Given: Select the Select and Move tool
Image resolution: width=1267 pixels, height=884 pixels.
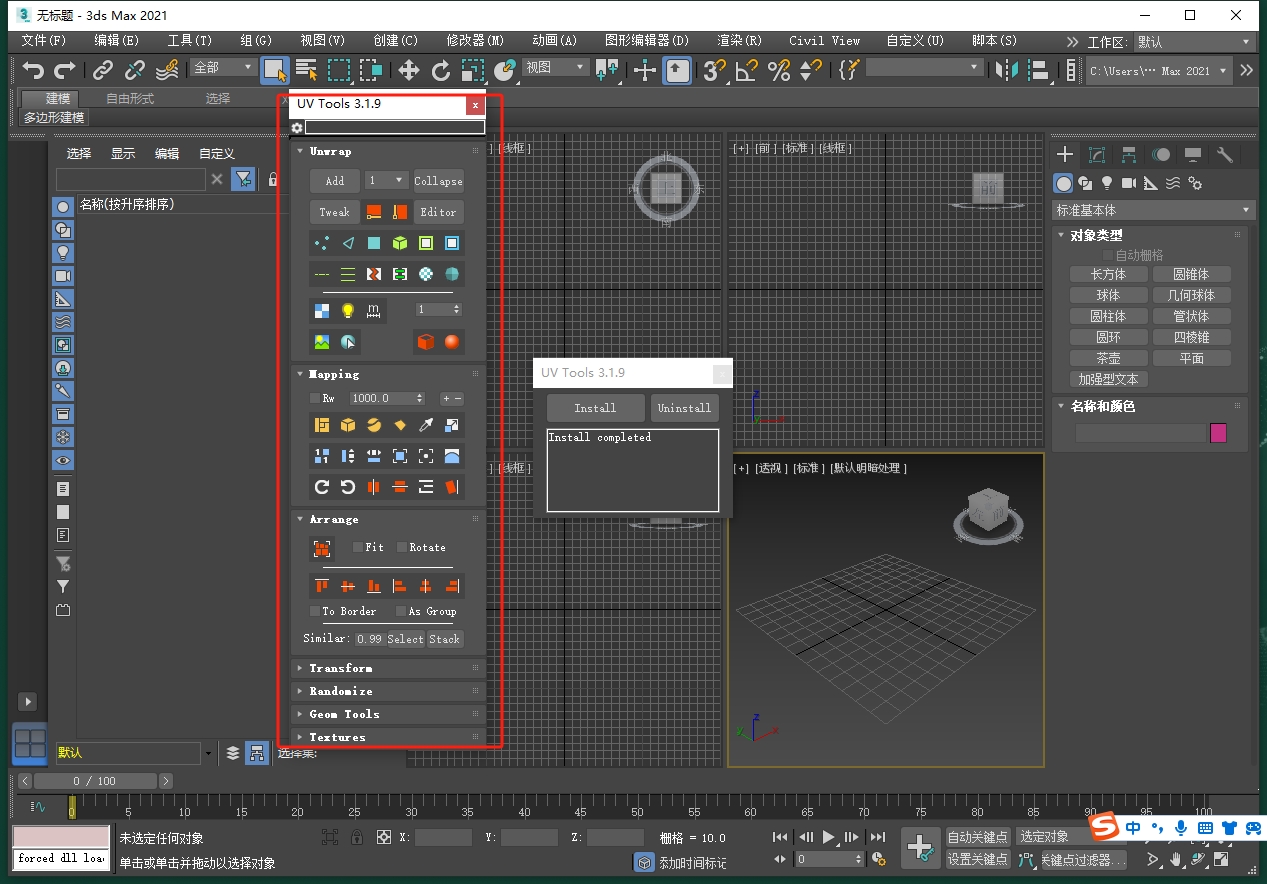Looking at the screenshot, I should tap(408, 70).
